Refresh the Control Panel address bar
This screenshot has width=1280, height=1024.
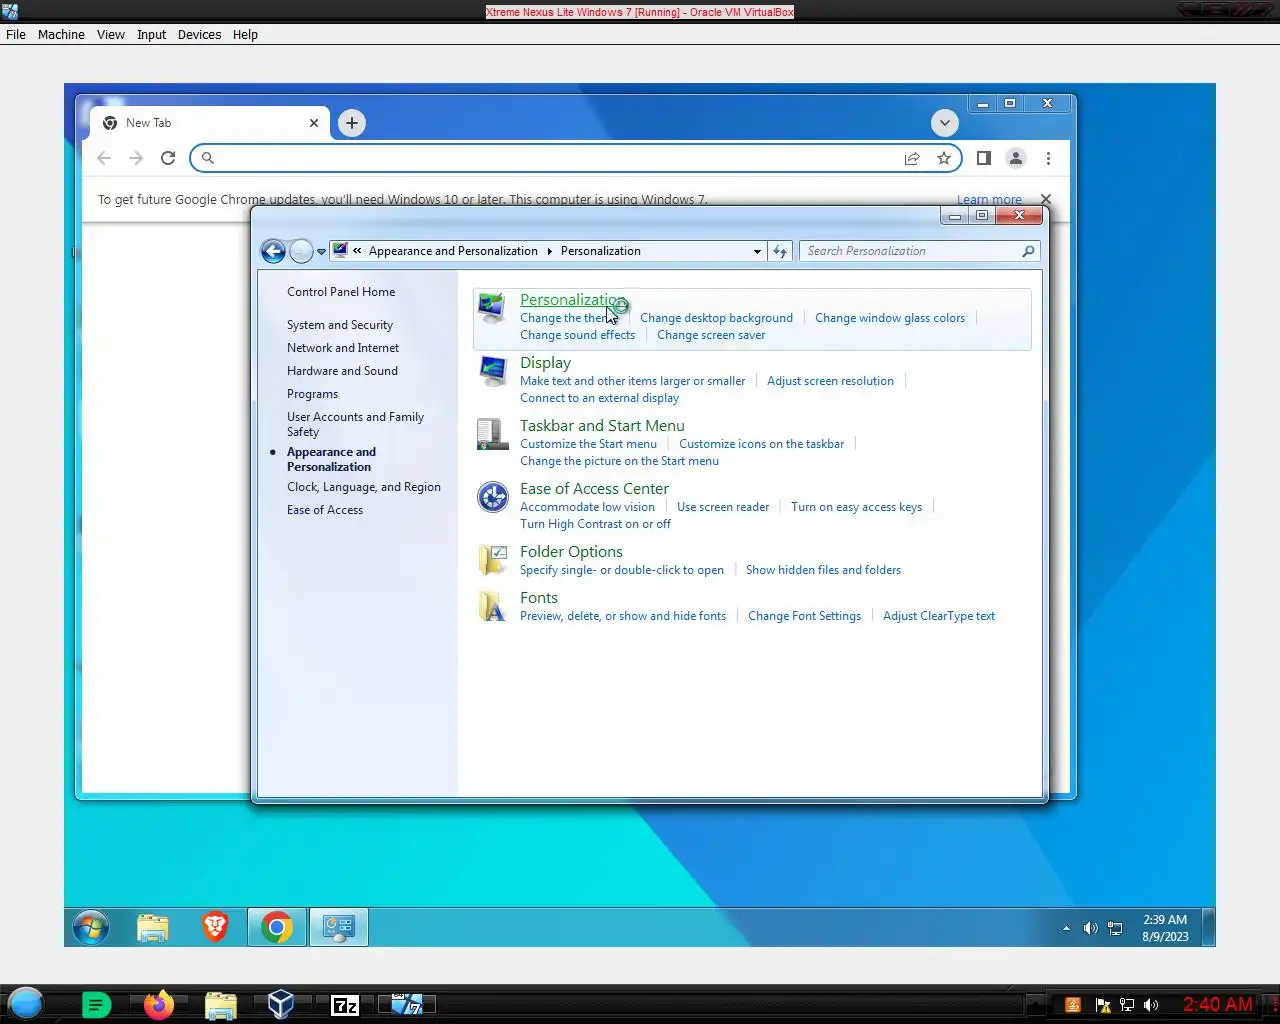click(x=780, y=251)
